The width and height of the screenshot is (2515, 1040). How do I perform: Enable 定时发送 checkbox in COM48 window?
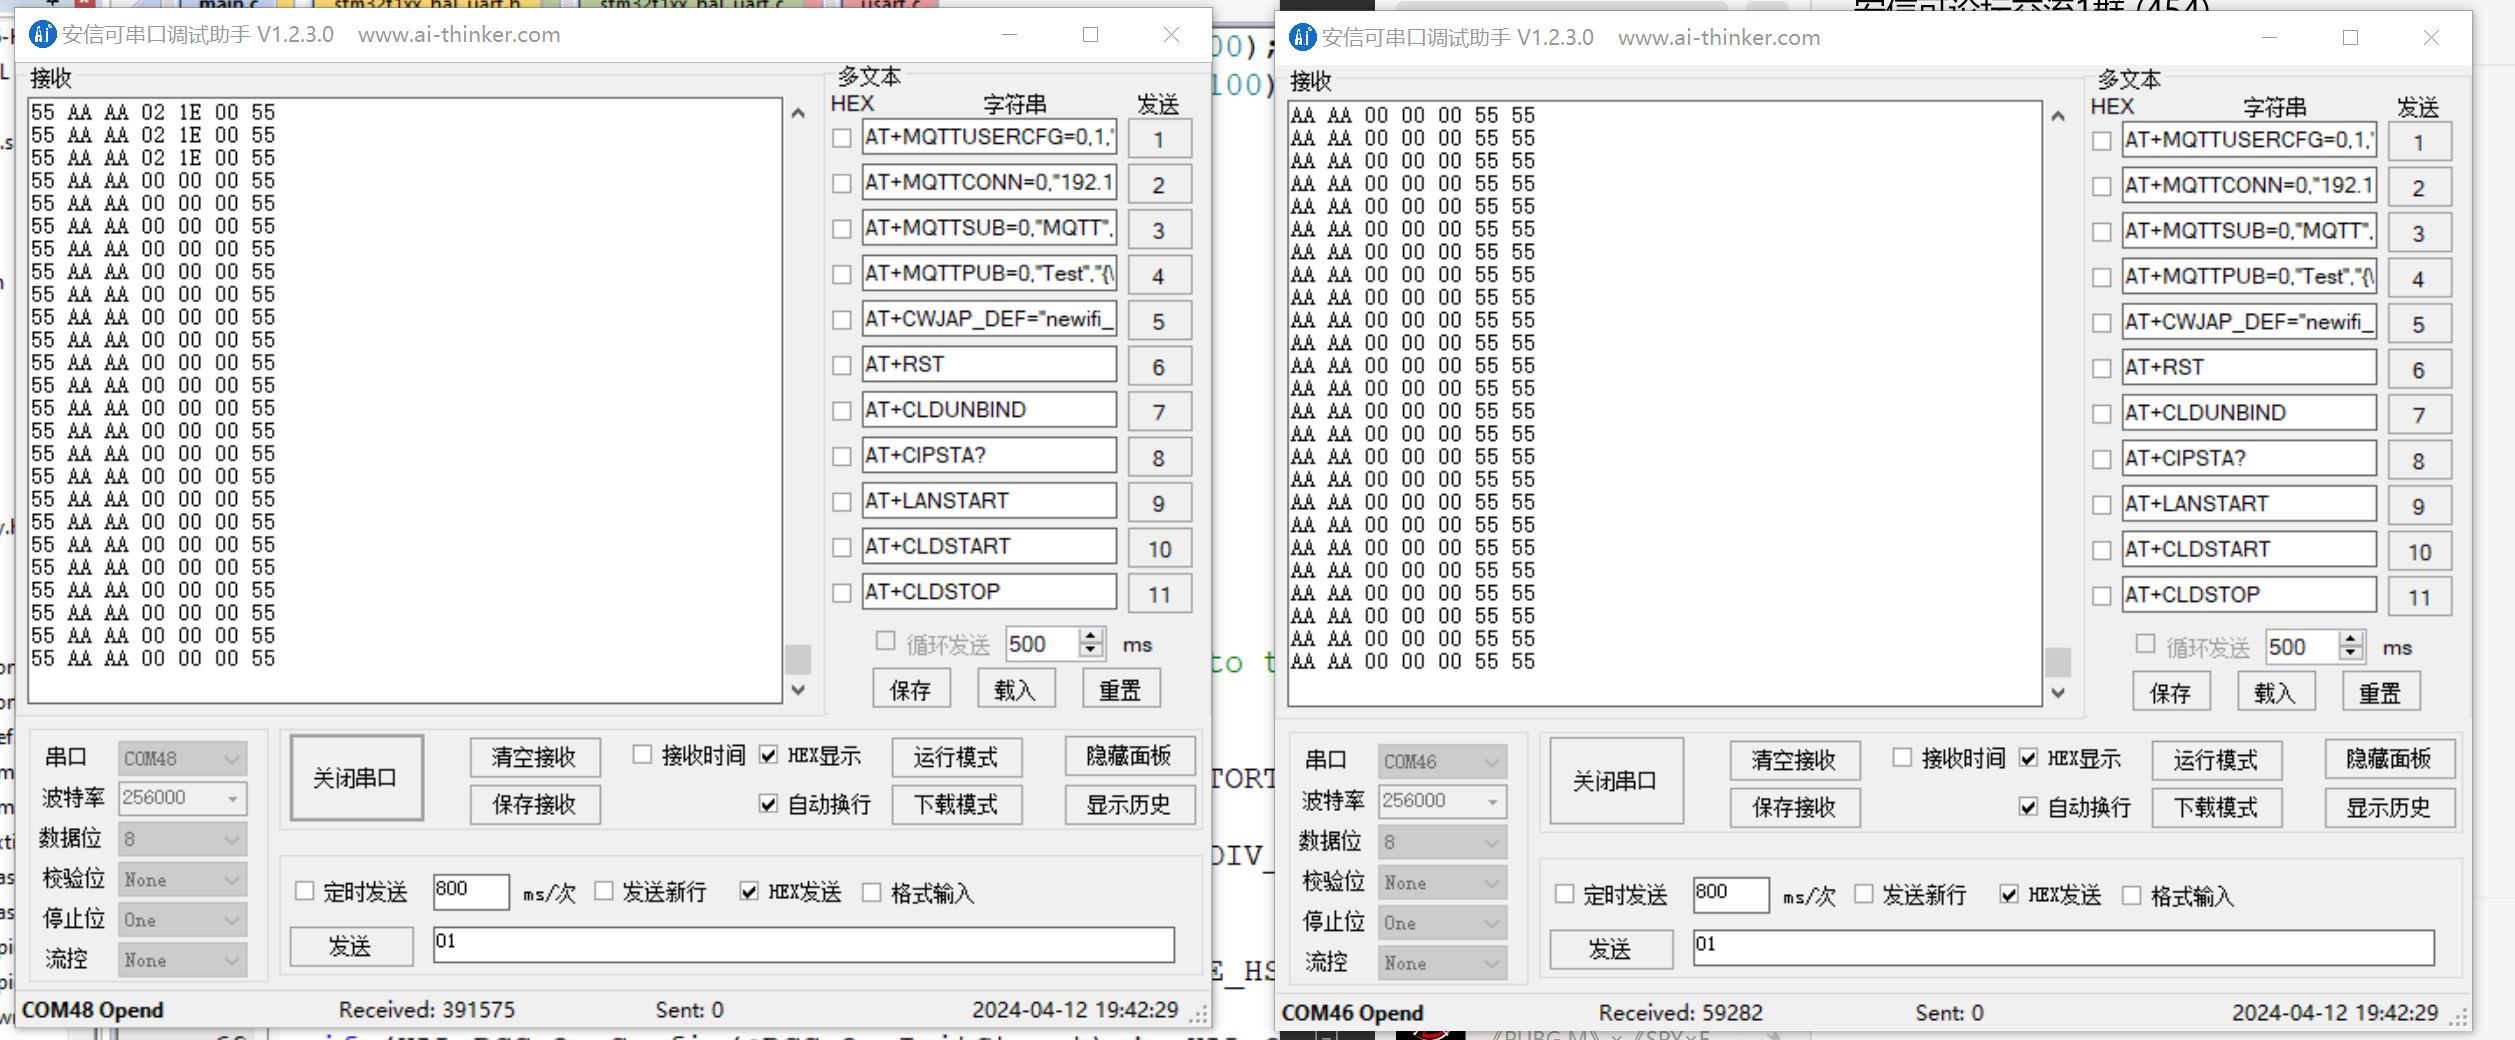[x=305, y=891]
